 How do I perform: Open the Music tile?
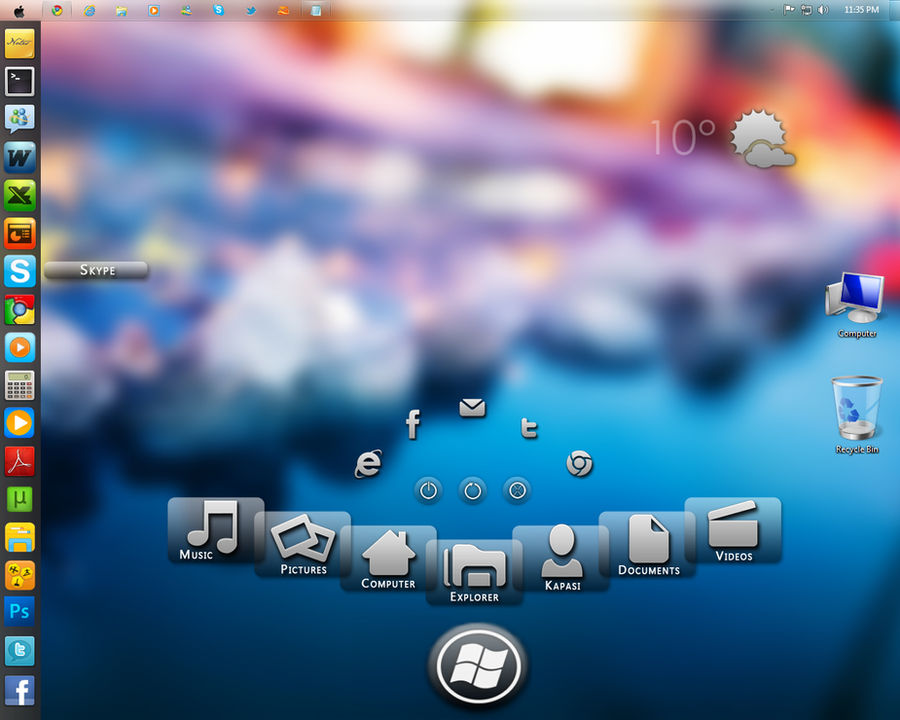pos(216,531)
